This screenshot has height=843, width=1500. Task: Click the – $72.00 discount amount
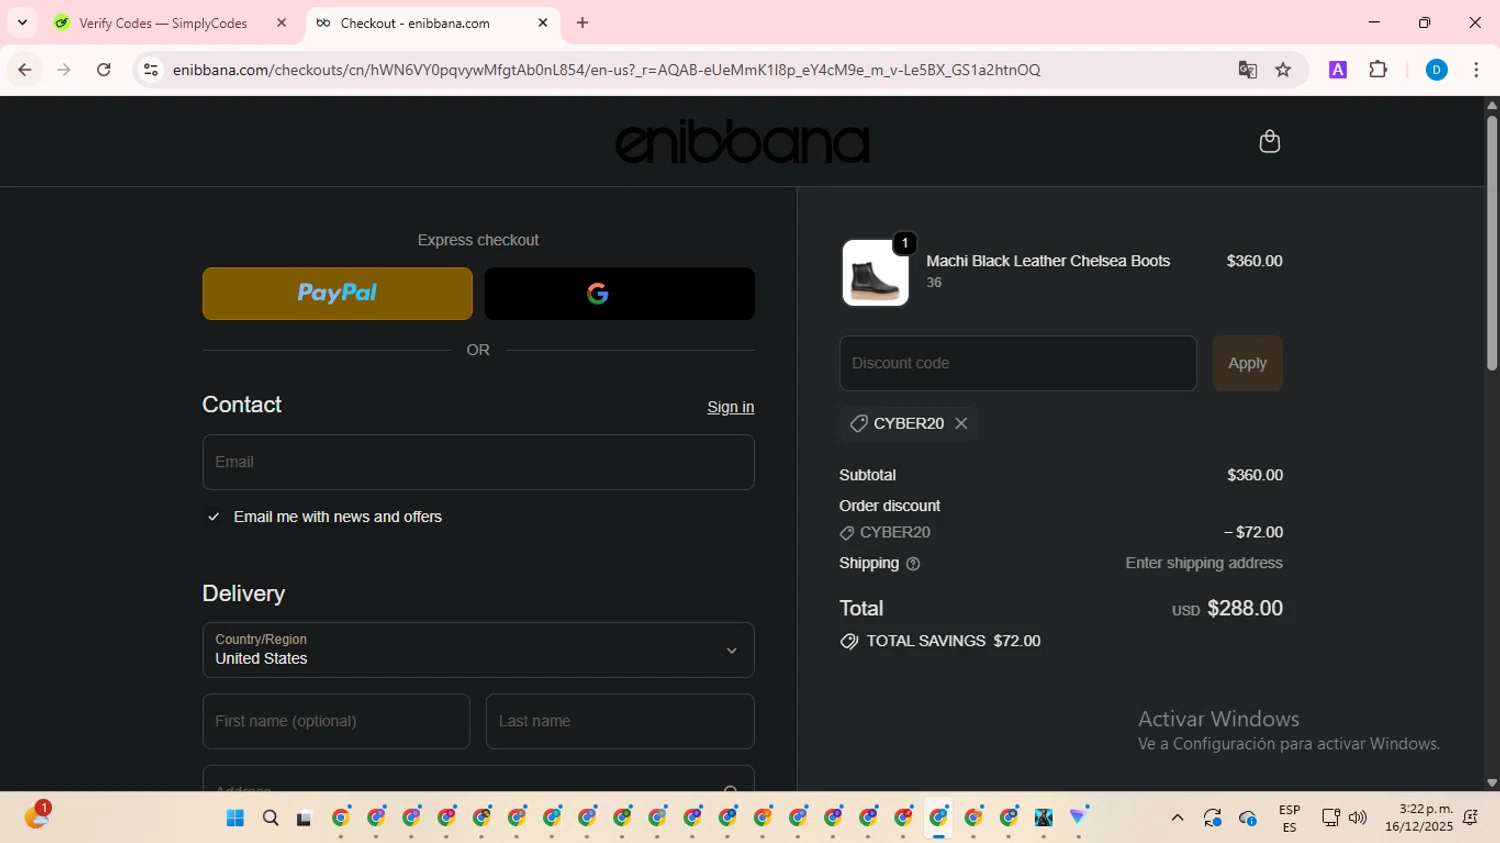[1253, 532]
